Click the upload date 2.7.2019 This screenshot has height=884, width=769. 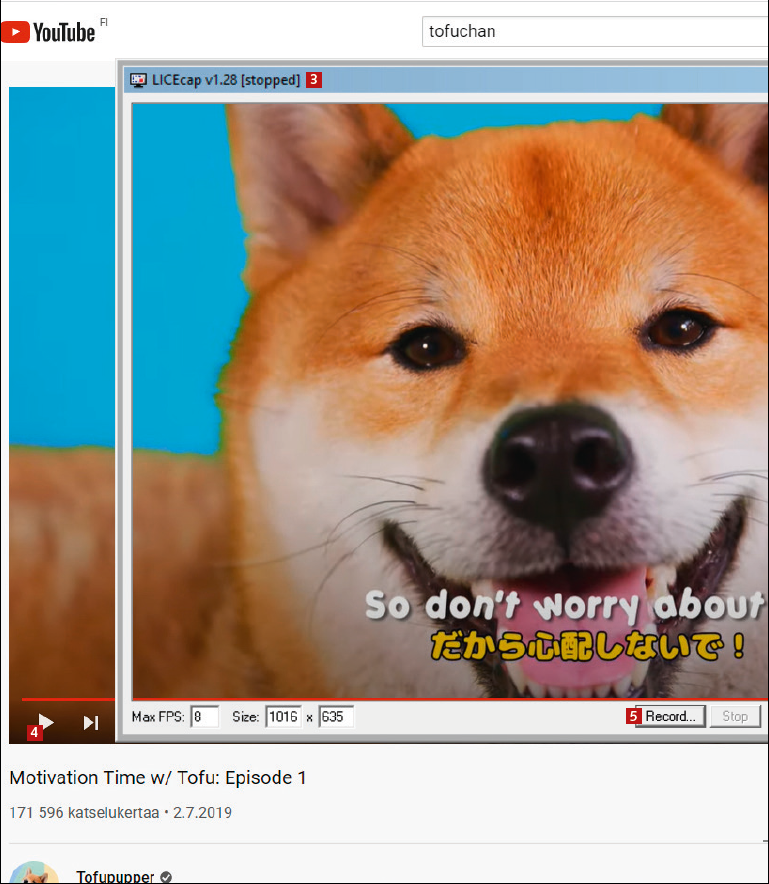point(202,812)
